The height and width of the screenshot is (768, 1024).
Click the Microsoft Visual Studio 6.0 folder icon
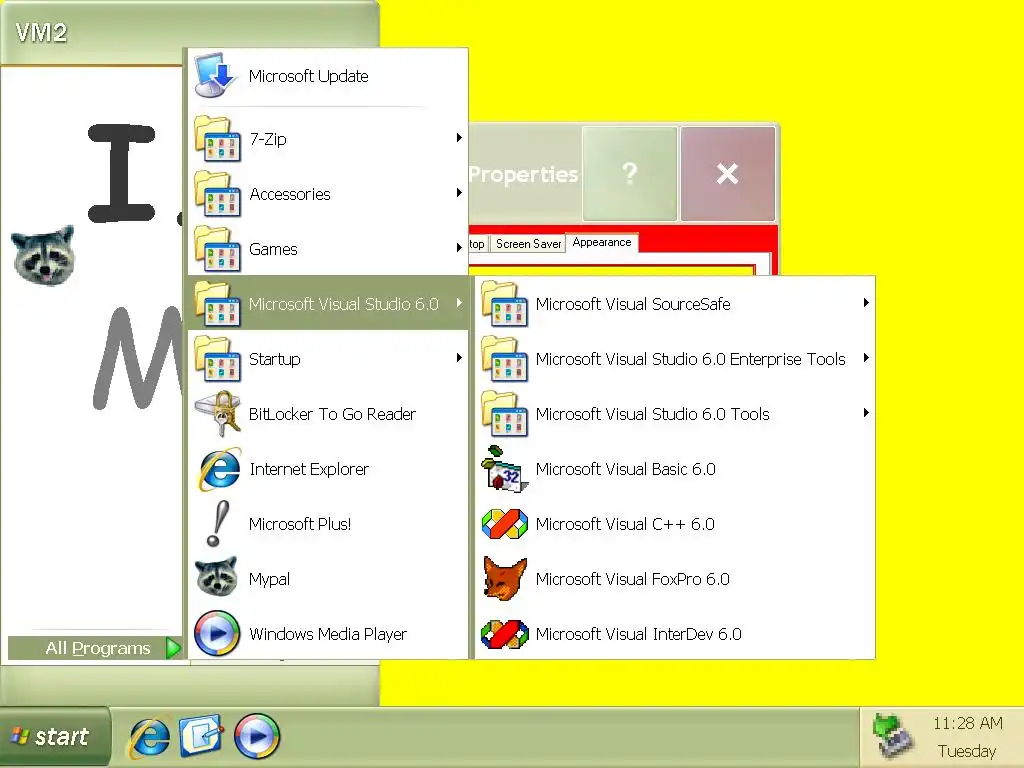[217, 304]
